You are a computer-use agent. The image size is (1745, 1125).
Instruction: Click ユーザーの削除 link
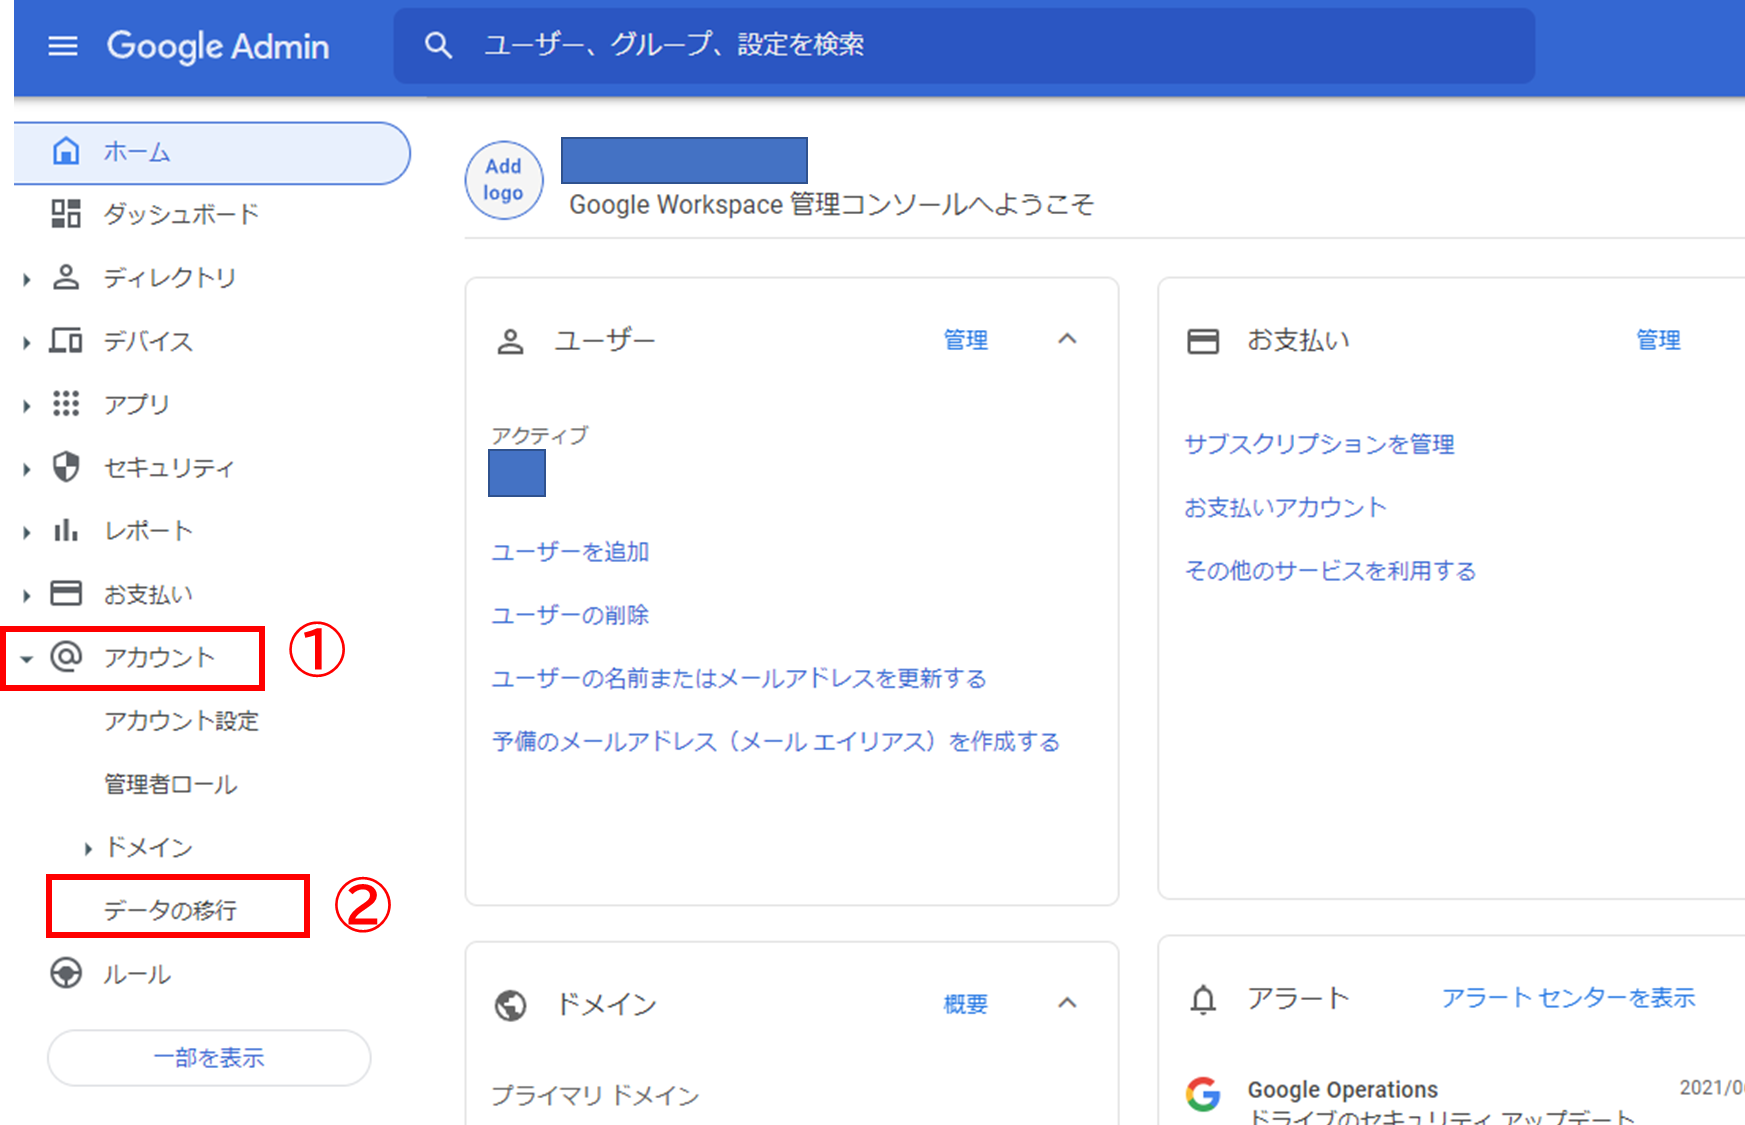click(x=570, y=615)
